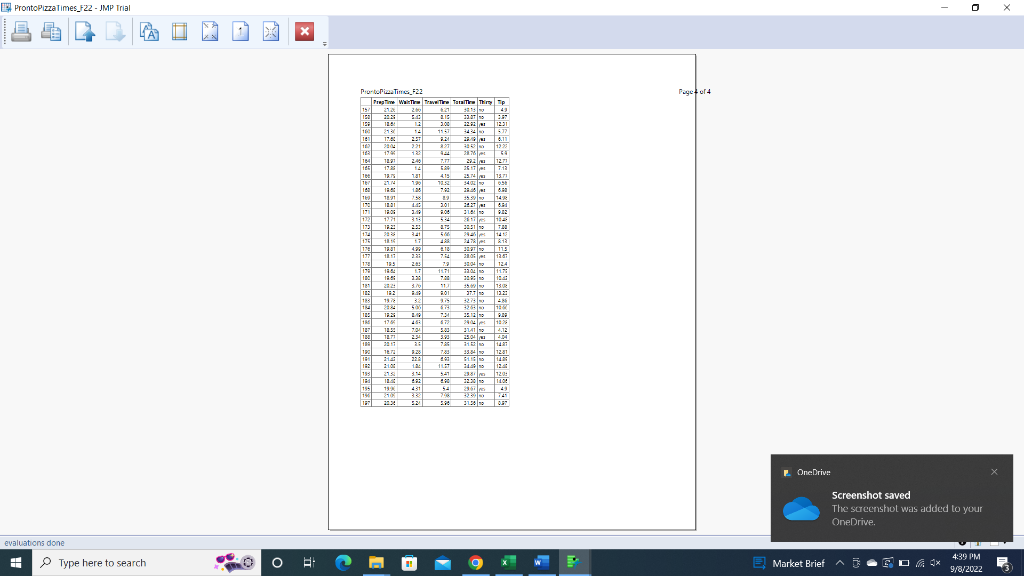
Task: Open File Explorer from the taskbar
Action: (x=376, y=562)
